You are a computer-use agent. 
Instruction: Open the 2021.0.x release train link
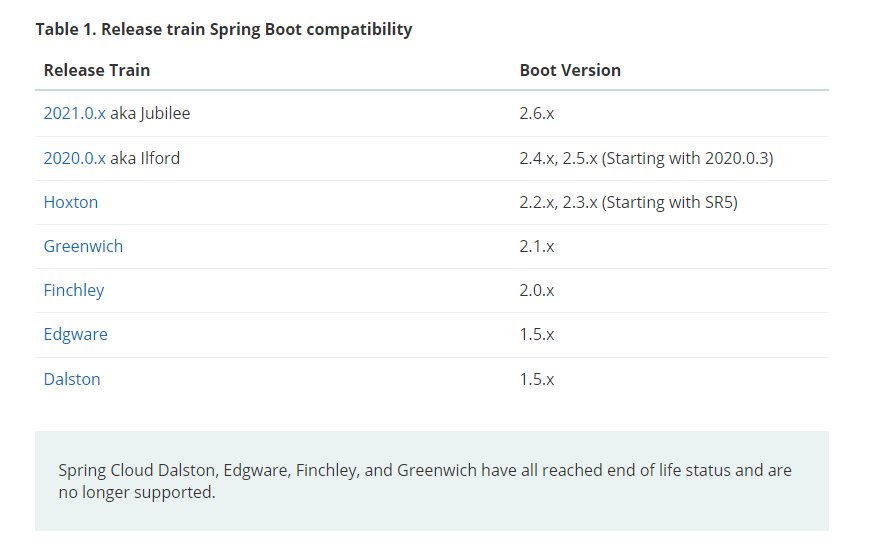(74, 114)
